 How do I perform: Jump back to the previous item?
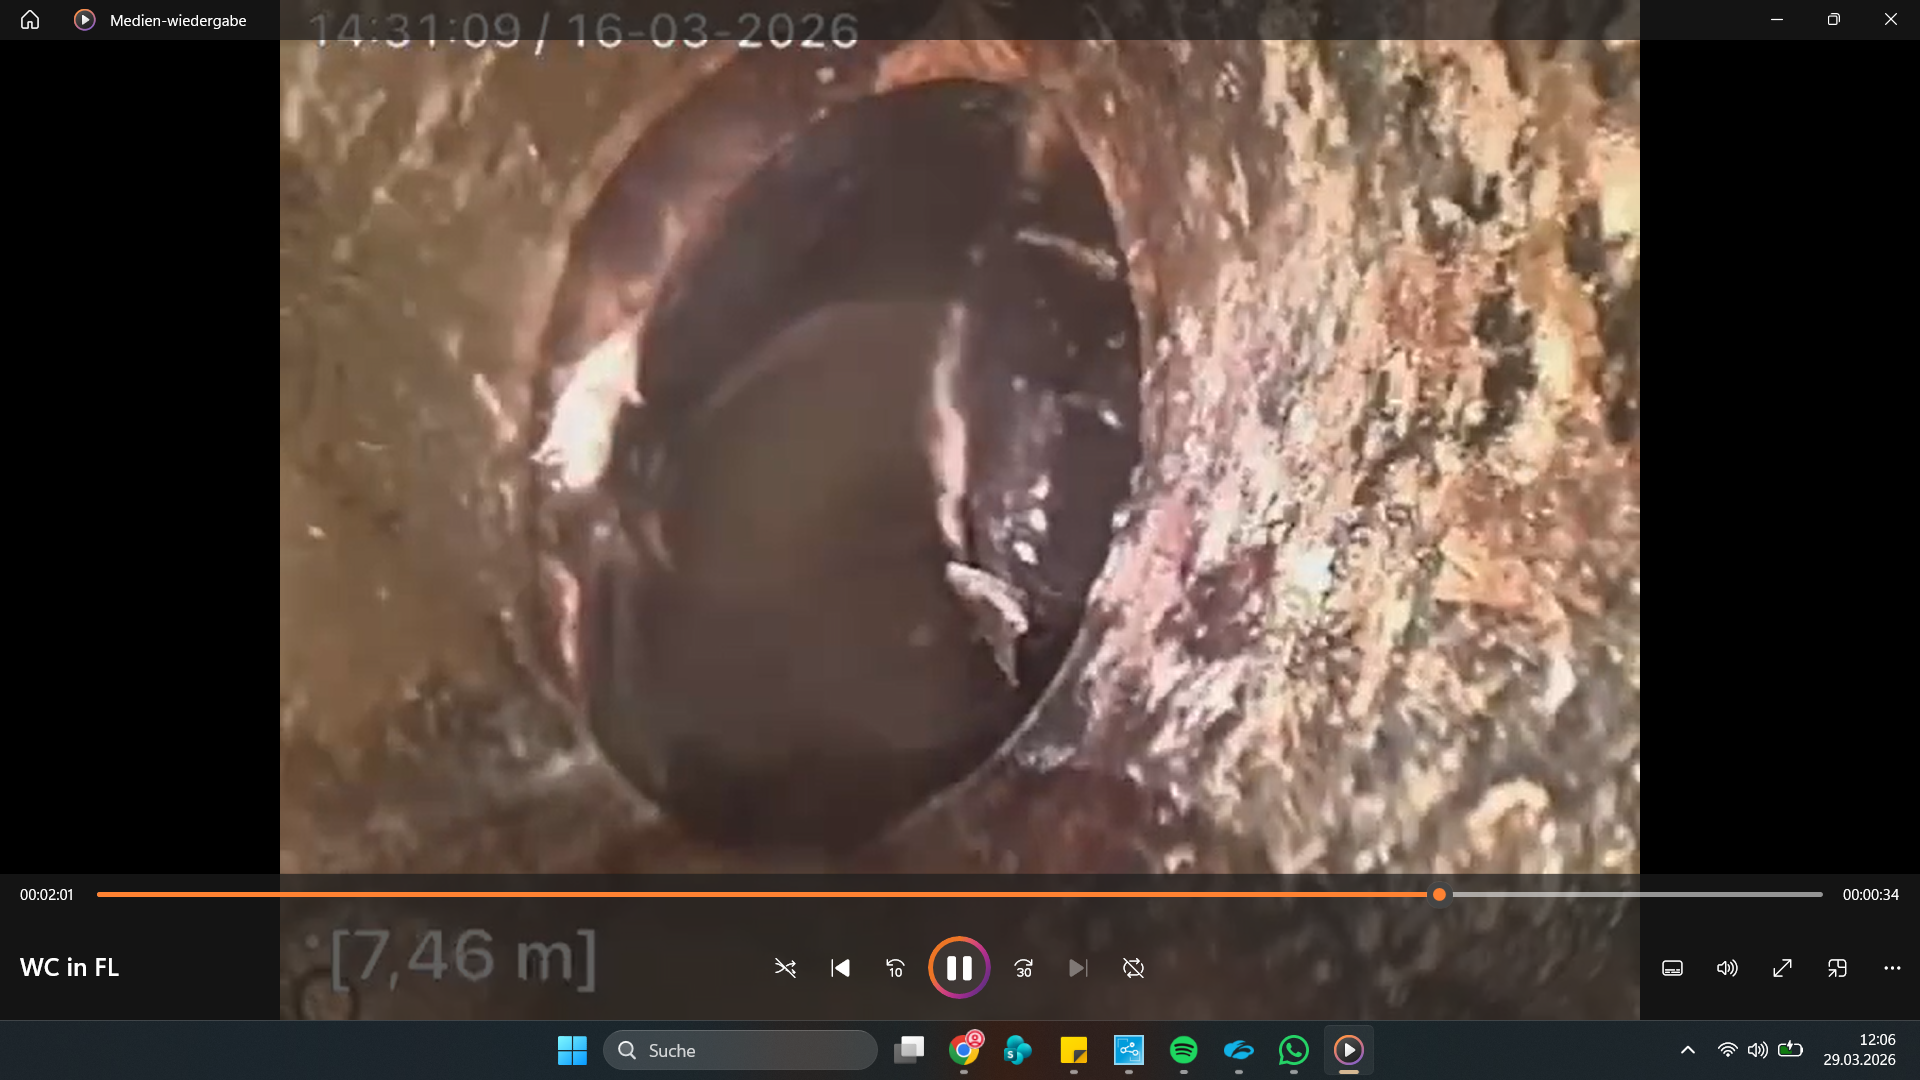(x=841, y=967)
